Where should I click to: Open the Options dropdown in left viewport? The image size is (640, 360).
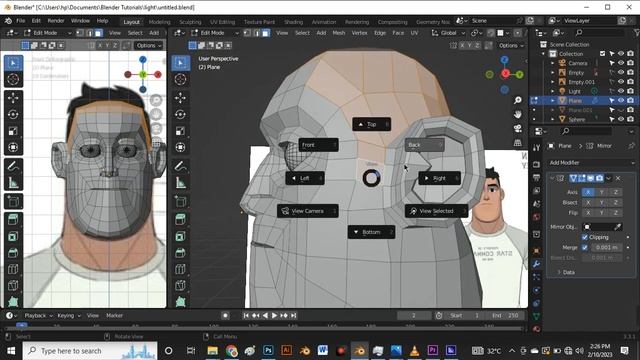[x=149, y=46]
